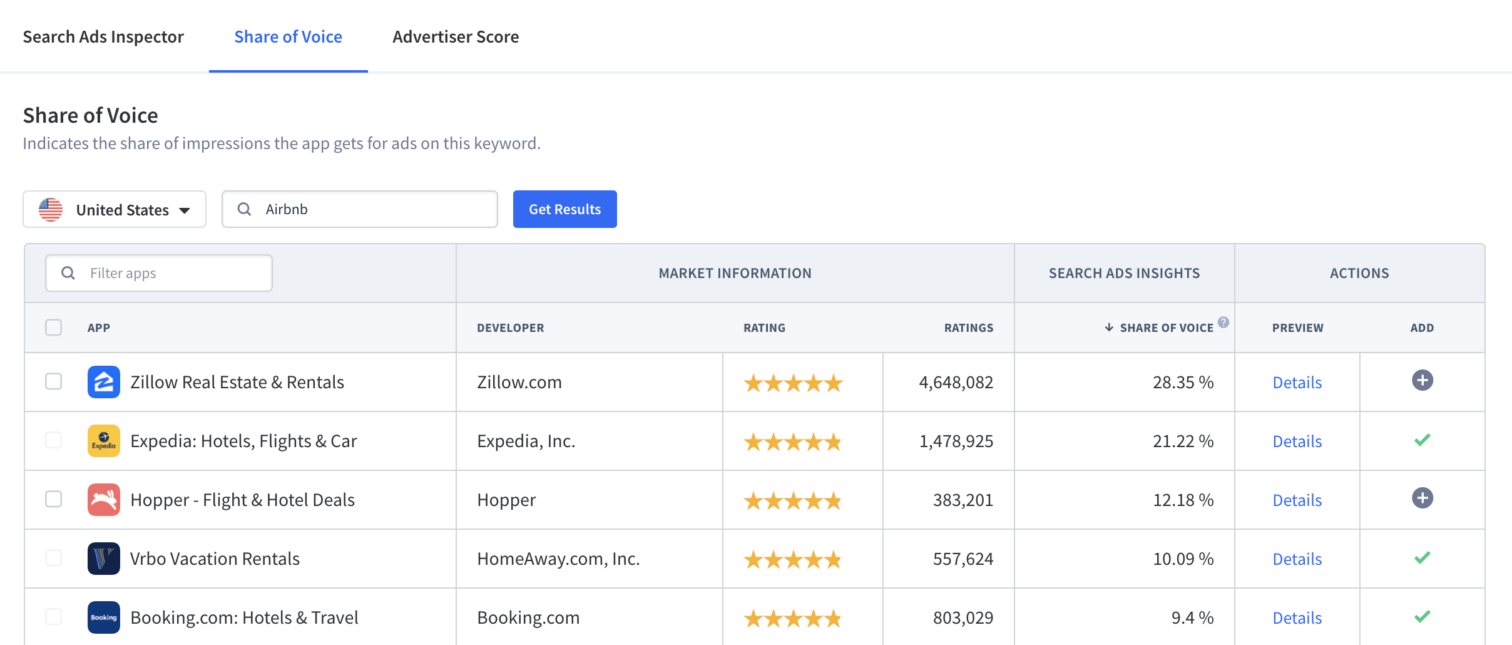
Task: Click the Share of Voice help icon
Action: pos(1222,322)
